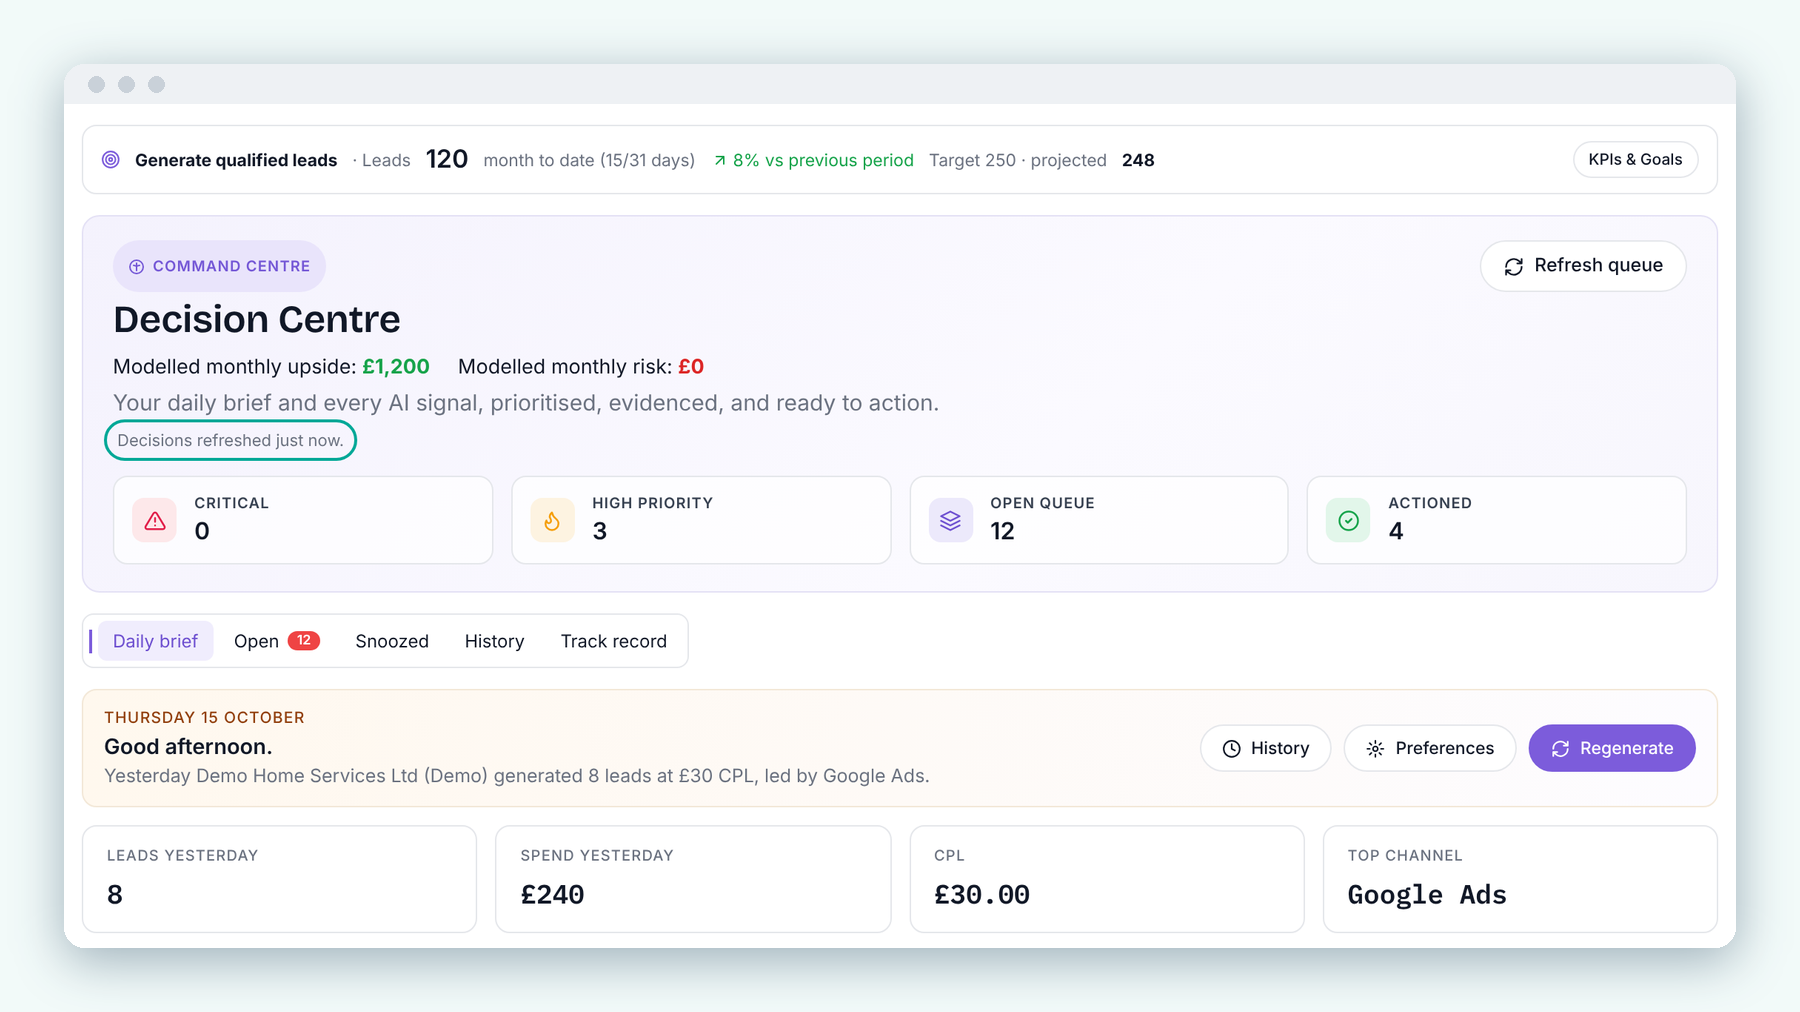Click the projected 248 value
The width and height of the screenshot is (1800, 1012).
click(x=1138, y=160)
